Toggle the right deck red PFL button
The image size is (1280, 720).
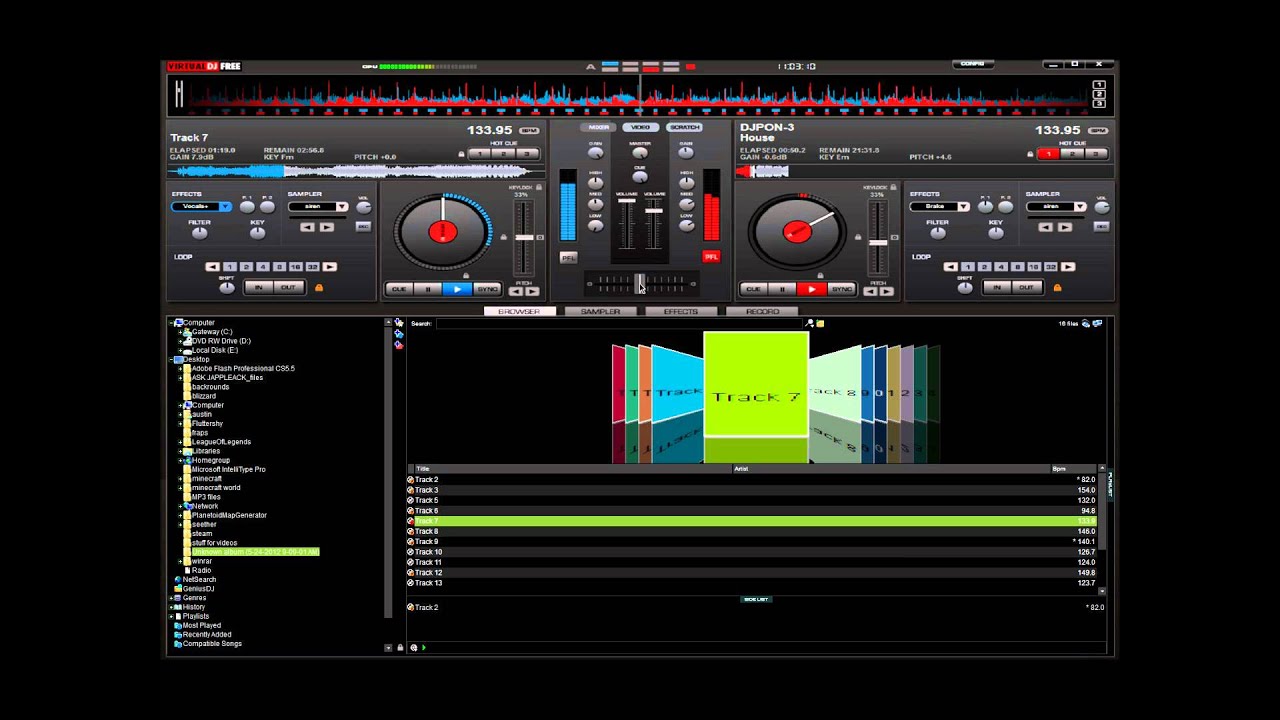[711, 257]
